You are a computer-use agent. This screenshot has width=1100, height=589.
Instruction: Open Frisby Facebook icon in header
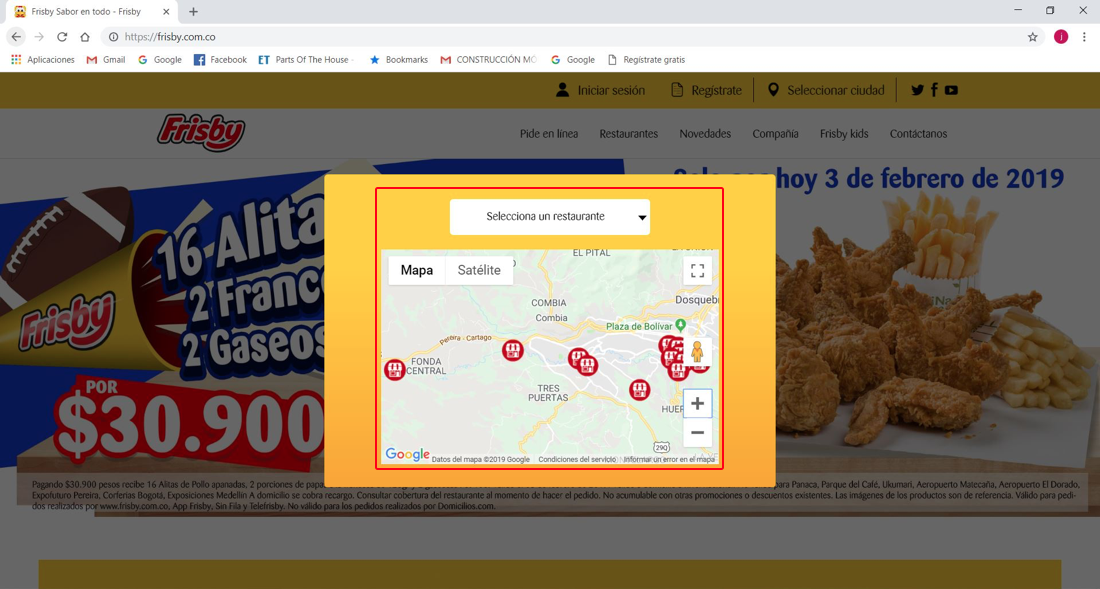tap(934, 90)
